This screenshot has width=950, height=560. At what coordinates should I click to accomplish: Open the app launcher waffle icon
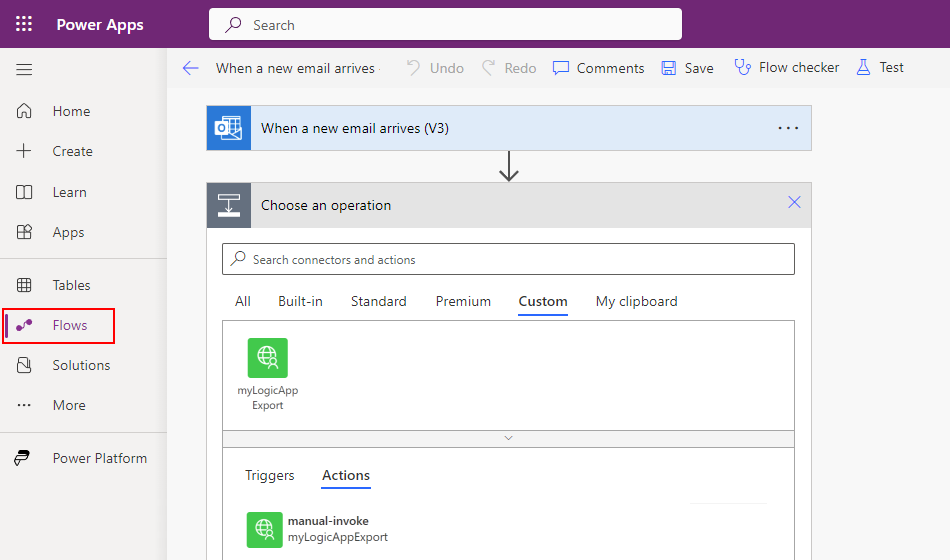[x=24, y=24]
